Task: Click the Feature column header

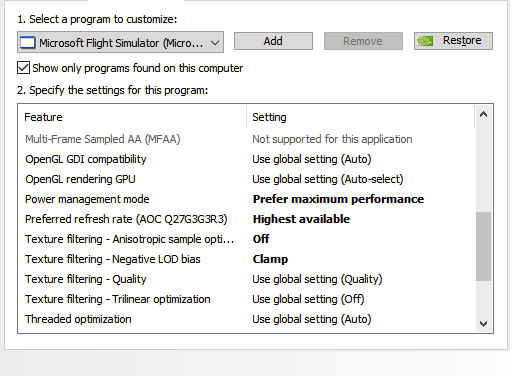Action: [133, 117]
